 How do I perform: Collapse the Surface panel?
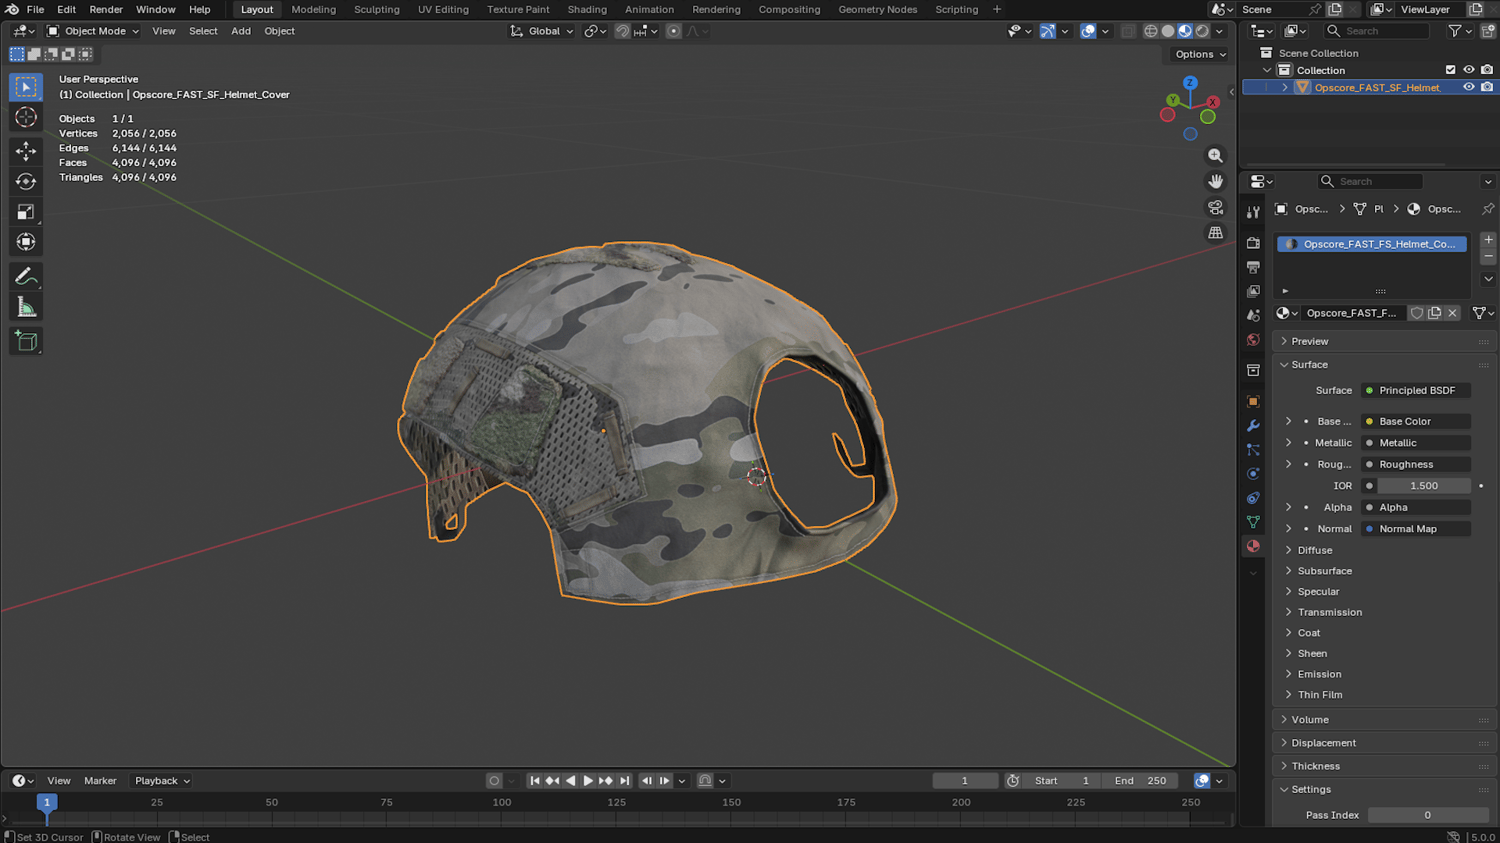pyautogui.click(x=1308, y=365)
